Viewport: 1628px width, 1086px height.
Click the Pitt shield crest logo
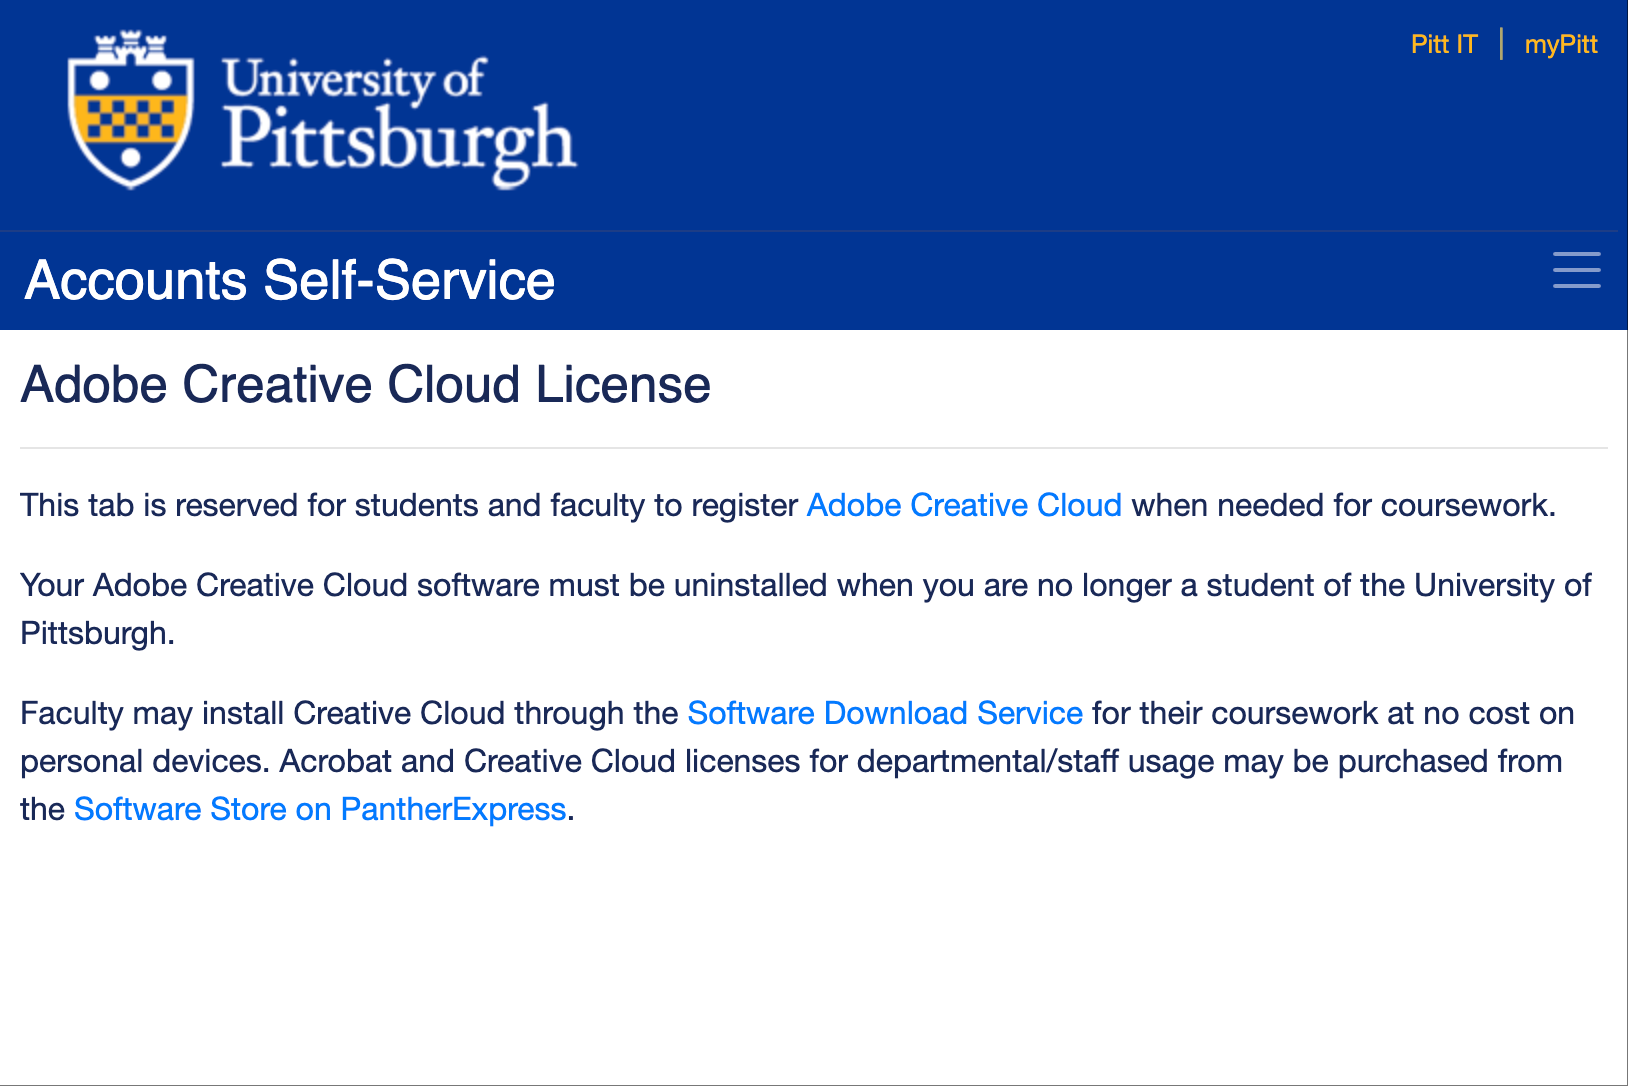click(x=130, y=110)
